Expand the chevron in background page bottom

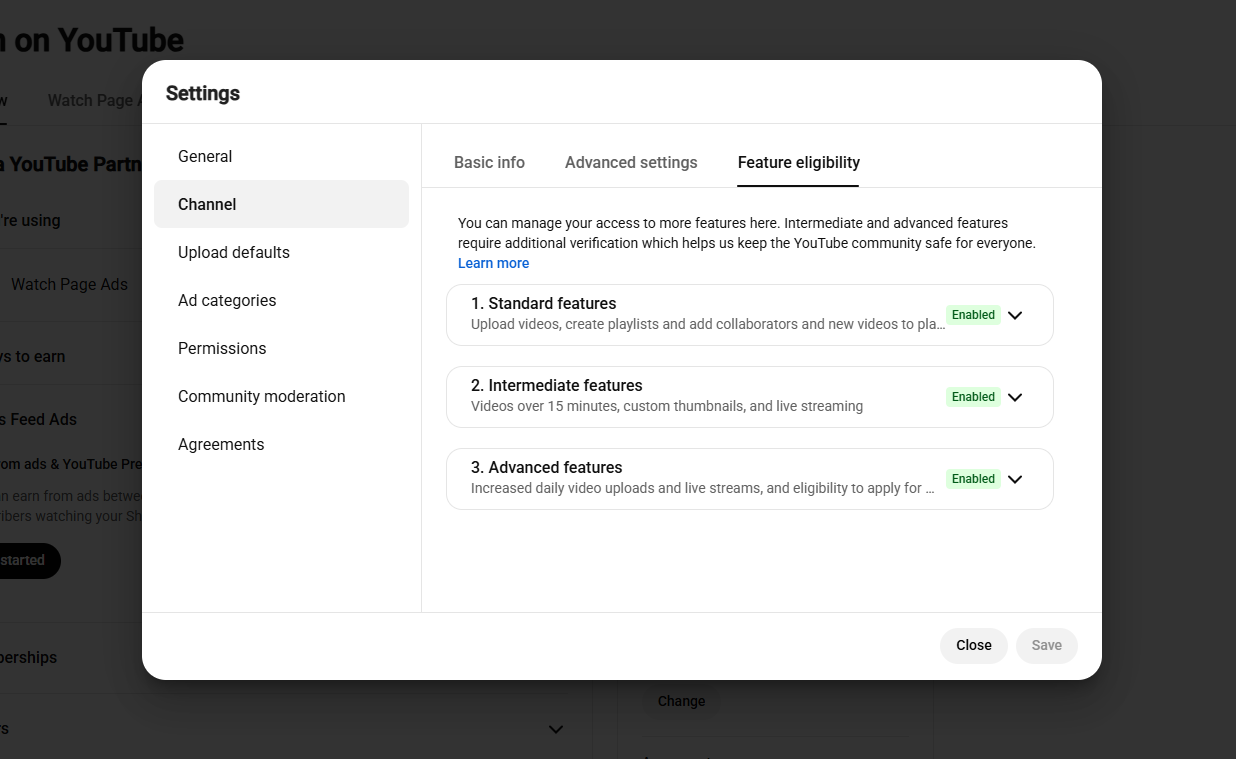556,729
